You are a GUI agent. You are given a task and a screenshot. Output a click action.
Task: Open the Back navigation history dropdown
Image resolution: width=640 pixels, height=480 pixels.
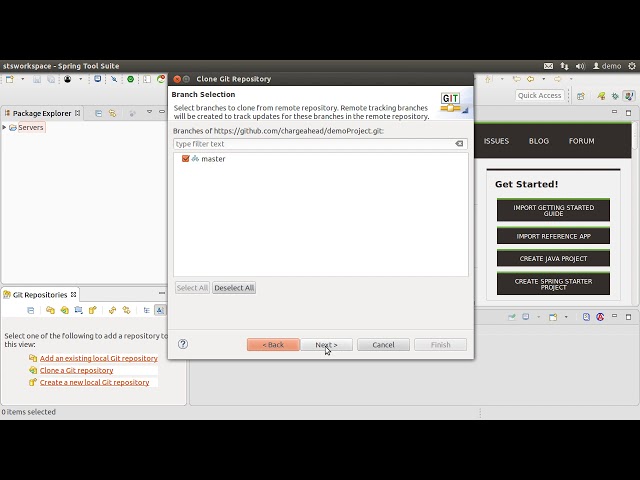(543, 79)
